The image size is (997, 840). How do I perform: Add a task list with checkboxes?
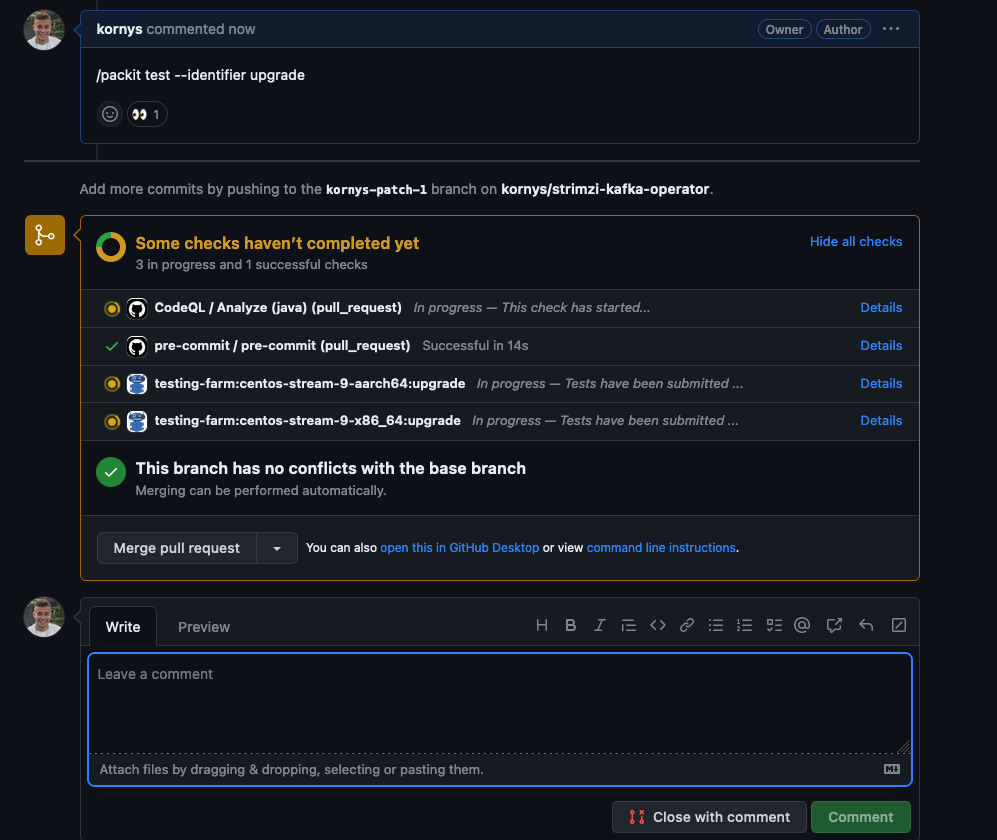tap(773, 626)
